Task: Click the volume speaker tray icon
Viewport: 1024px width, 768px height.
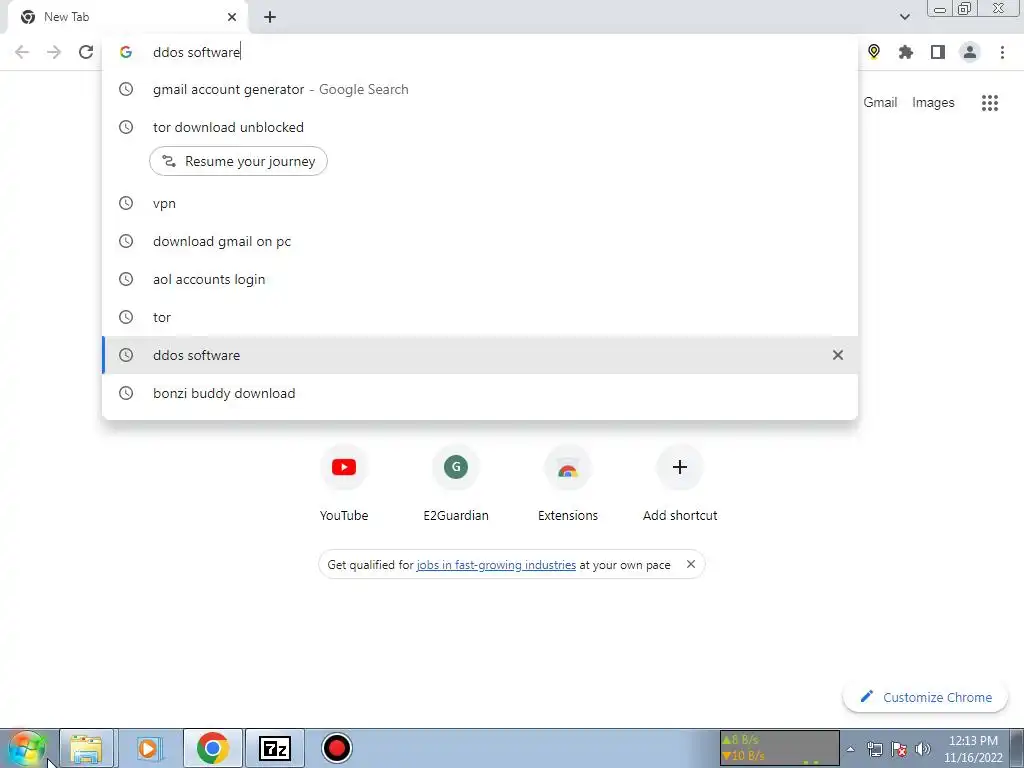Action: [923, 749]
